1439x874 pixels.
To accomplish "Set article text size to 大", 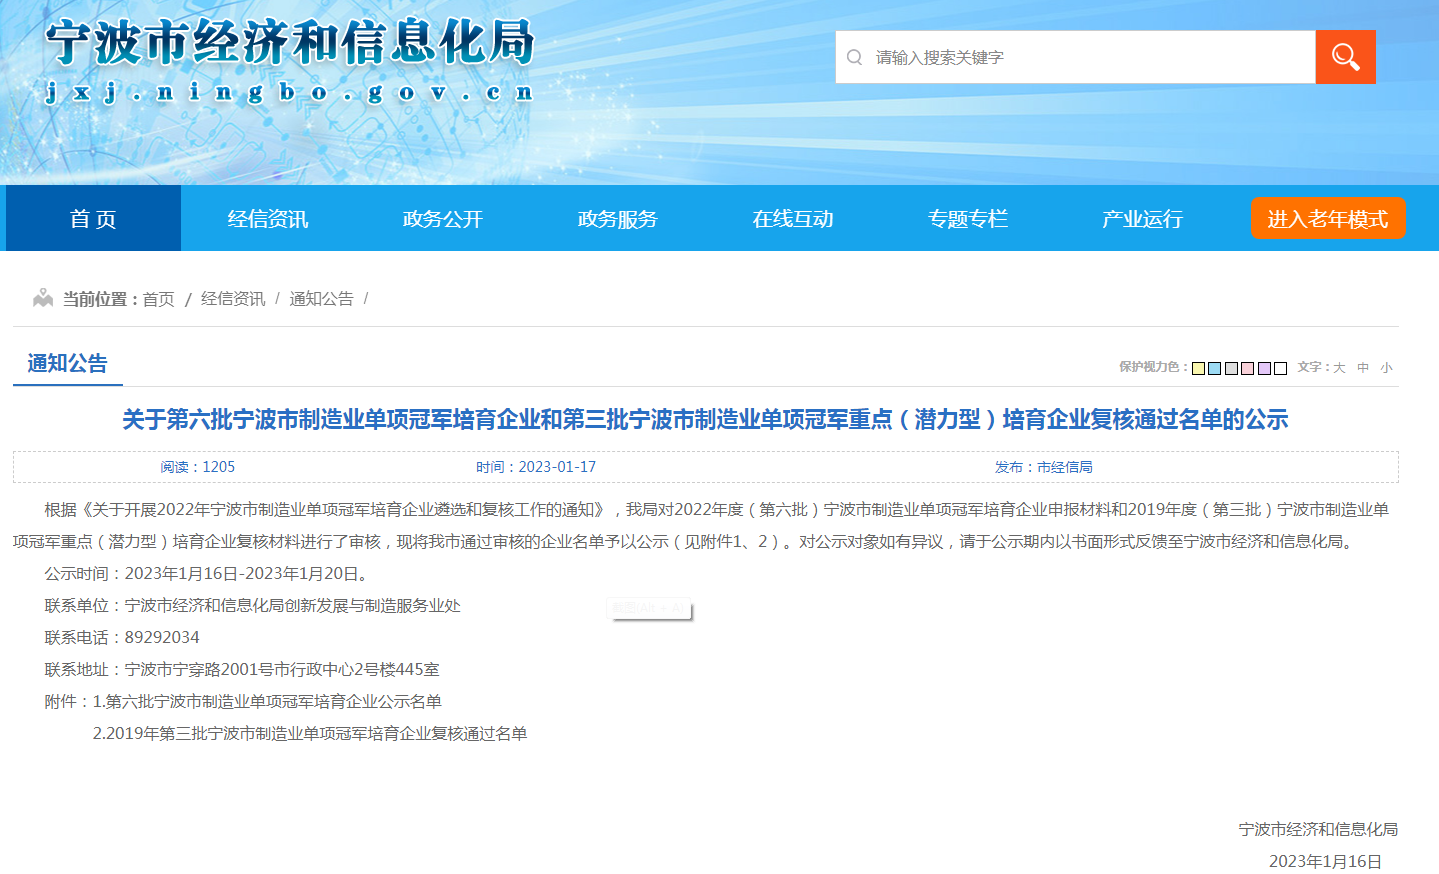I will point(1337,368).
